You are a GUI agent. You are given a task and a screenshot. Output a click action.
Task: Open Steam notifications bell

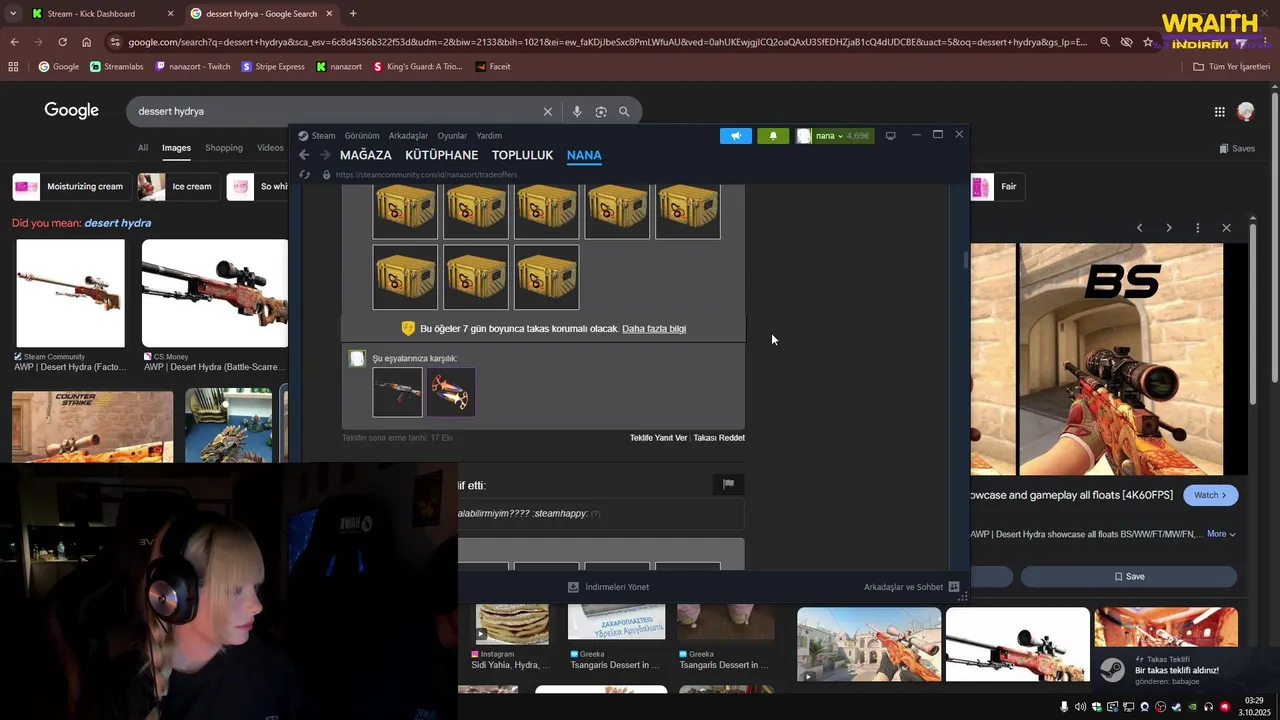(773, 136)
